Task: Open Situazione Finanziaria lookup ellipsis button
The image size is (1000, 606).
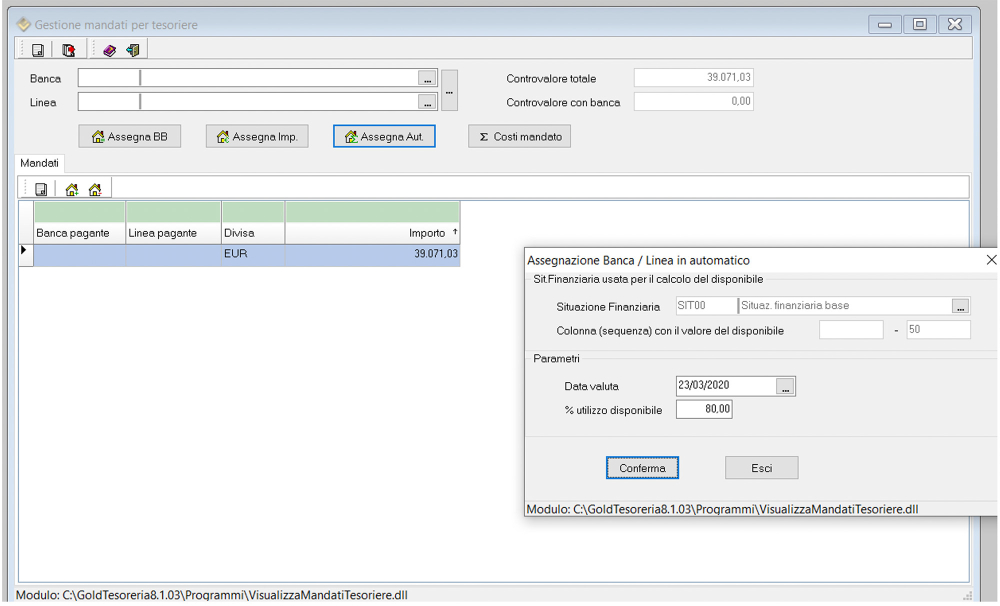Action: (x=960, y=306)
